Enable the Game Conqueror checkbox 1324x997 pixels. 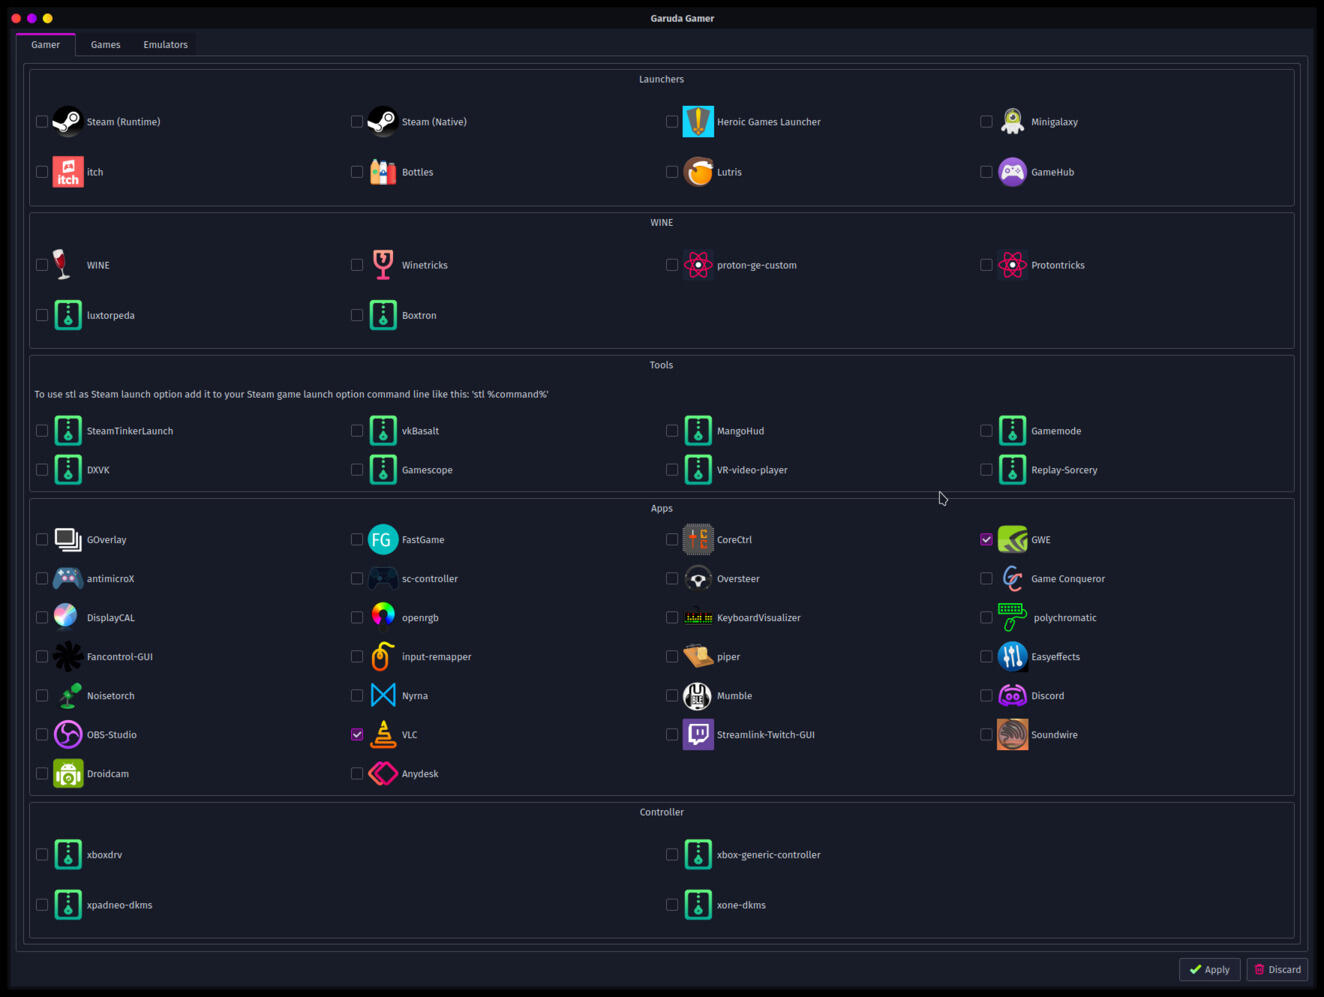[x=987, y=579]
